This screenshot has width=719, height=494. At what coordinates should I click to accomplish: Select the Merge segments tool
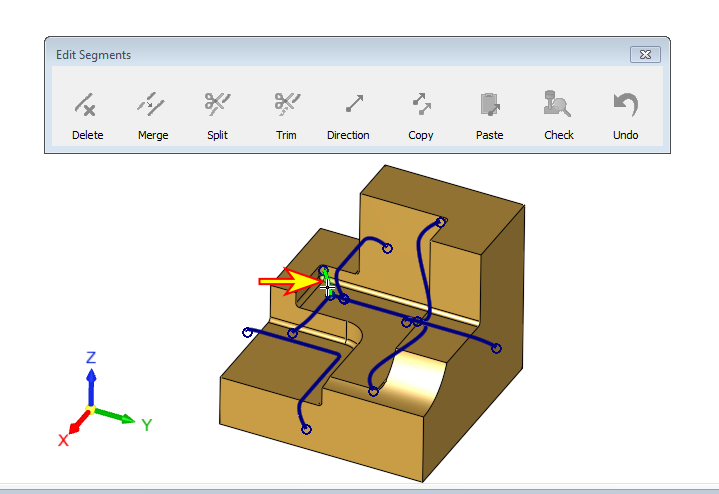coord(153,114)
